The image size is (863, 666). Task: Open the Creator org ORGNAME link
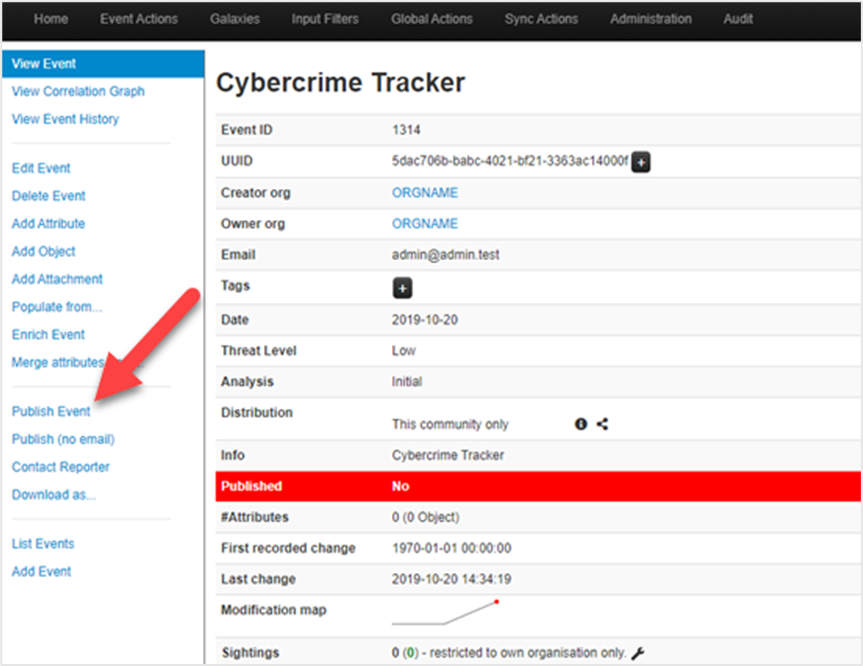click(x=425, y=193)
